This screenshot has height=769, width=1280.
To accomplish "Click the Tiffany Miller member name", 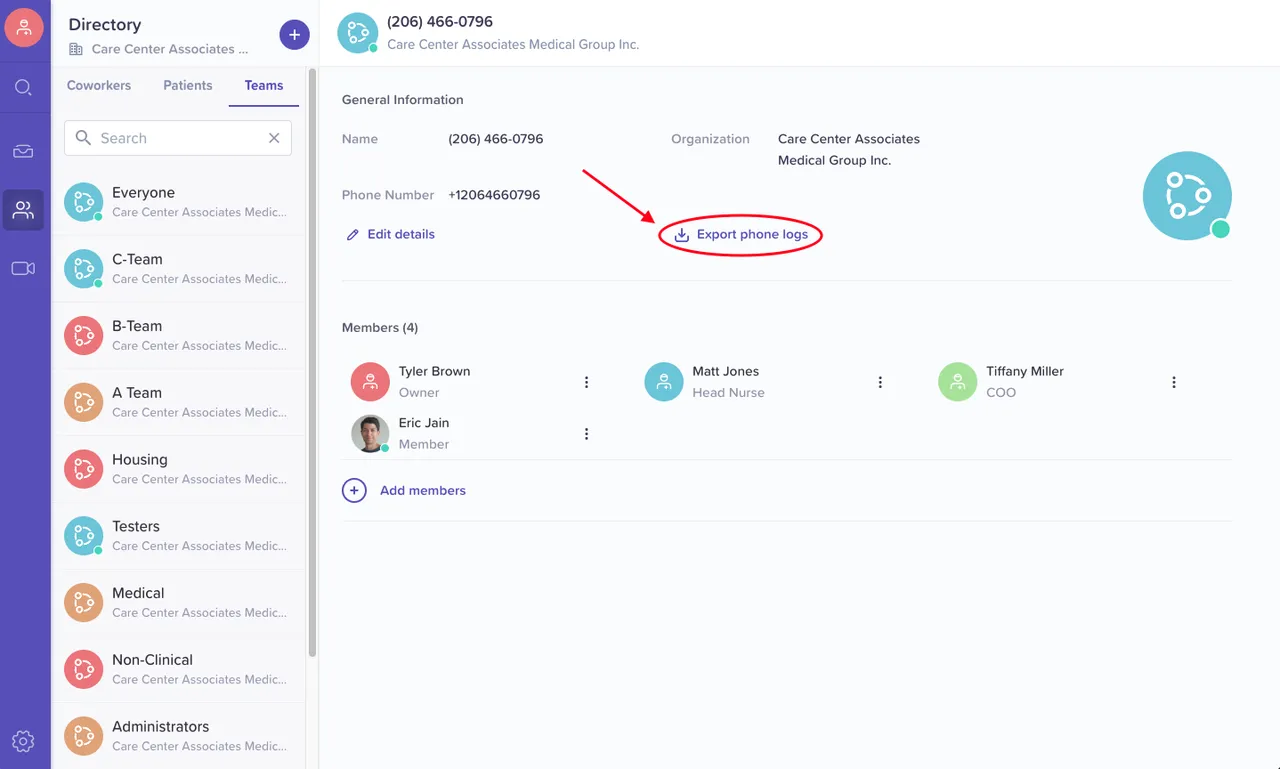I will (1025, 371).
